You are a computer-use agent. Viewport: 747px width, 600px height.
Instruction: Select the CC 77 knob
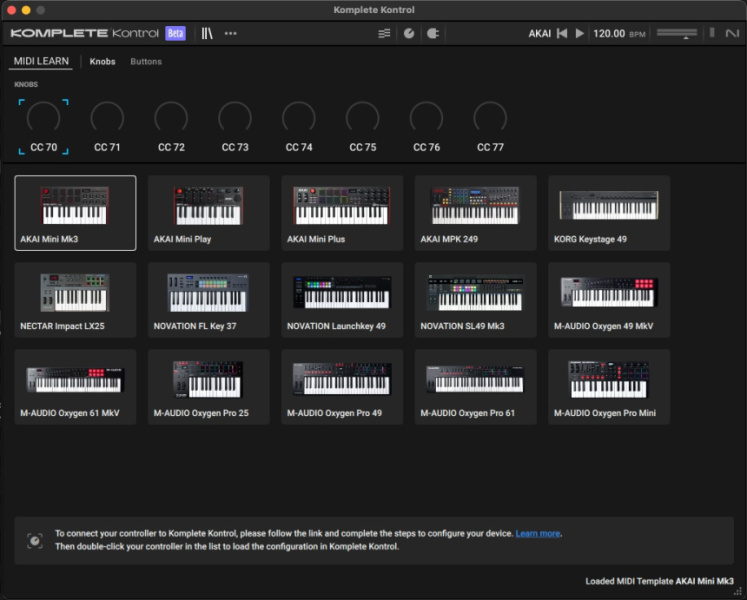click(x=490, y=127)
